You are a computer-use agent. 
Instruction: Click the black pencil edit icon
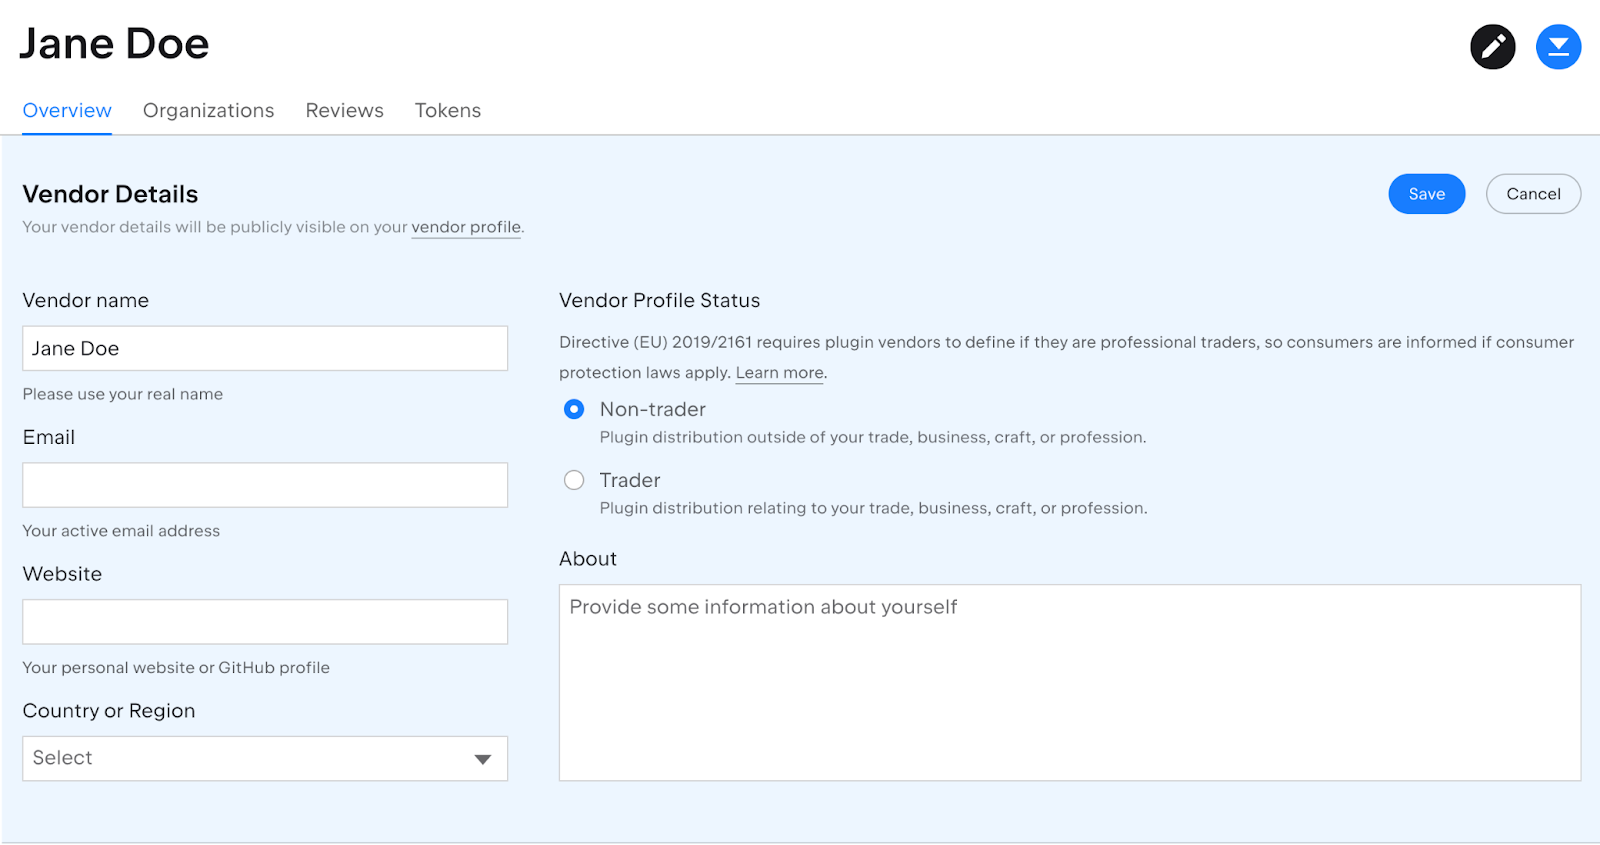coord(1492,47)
